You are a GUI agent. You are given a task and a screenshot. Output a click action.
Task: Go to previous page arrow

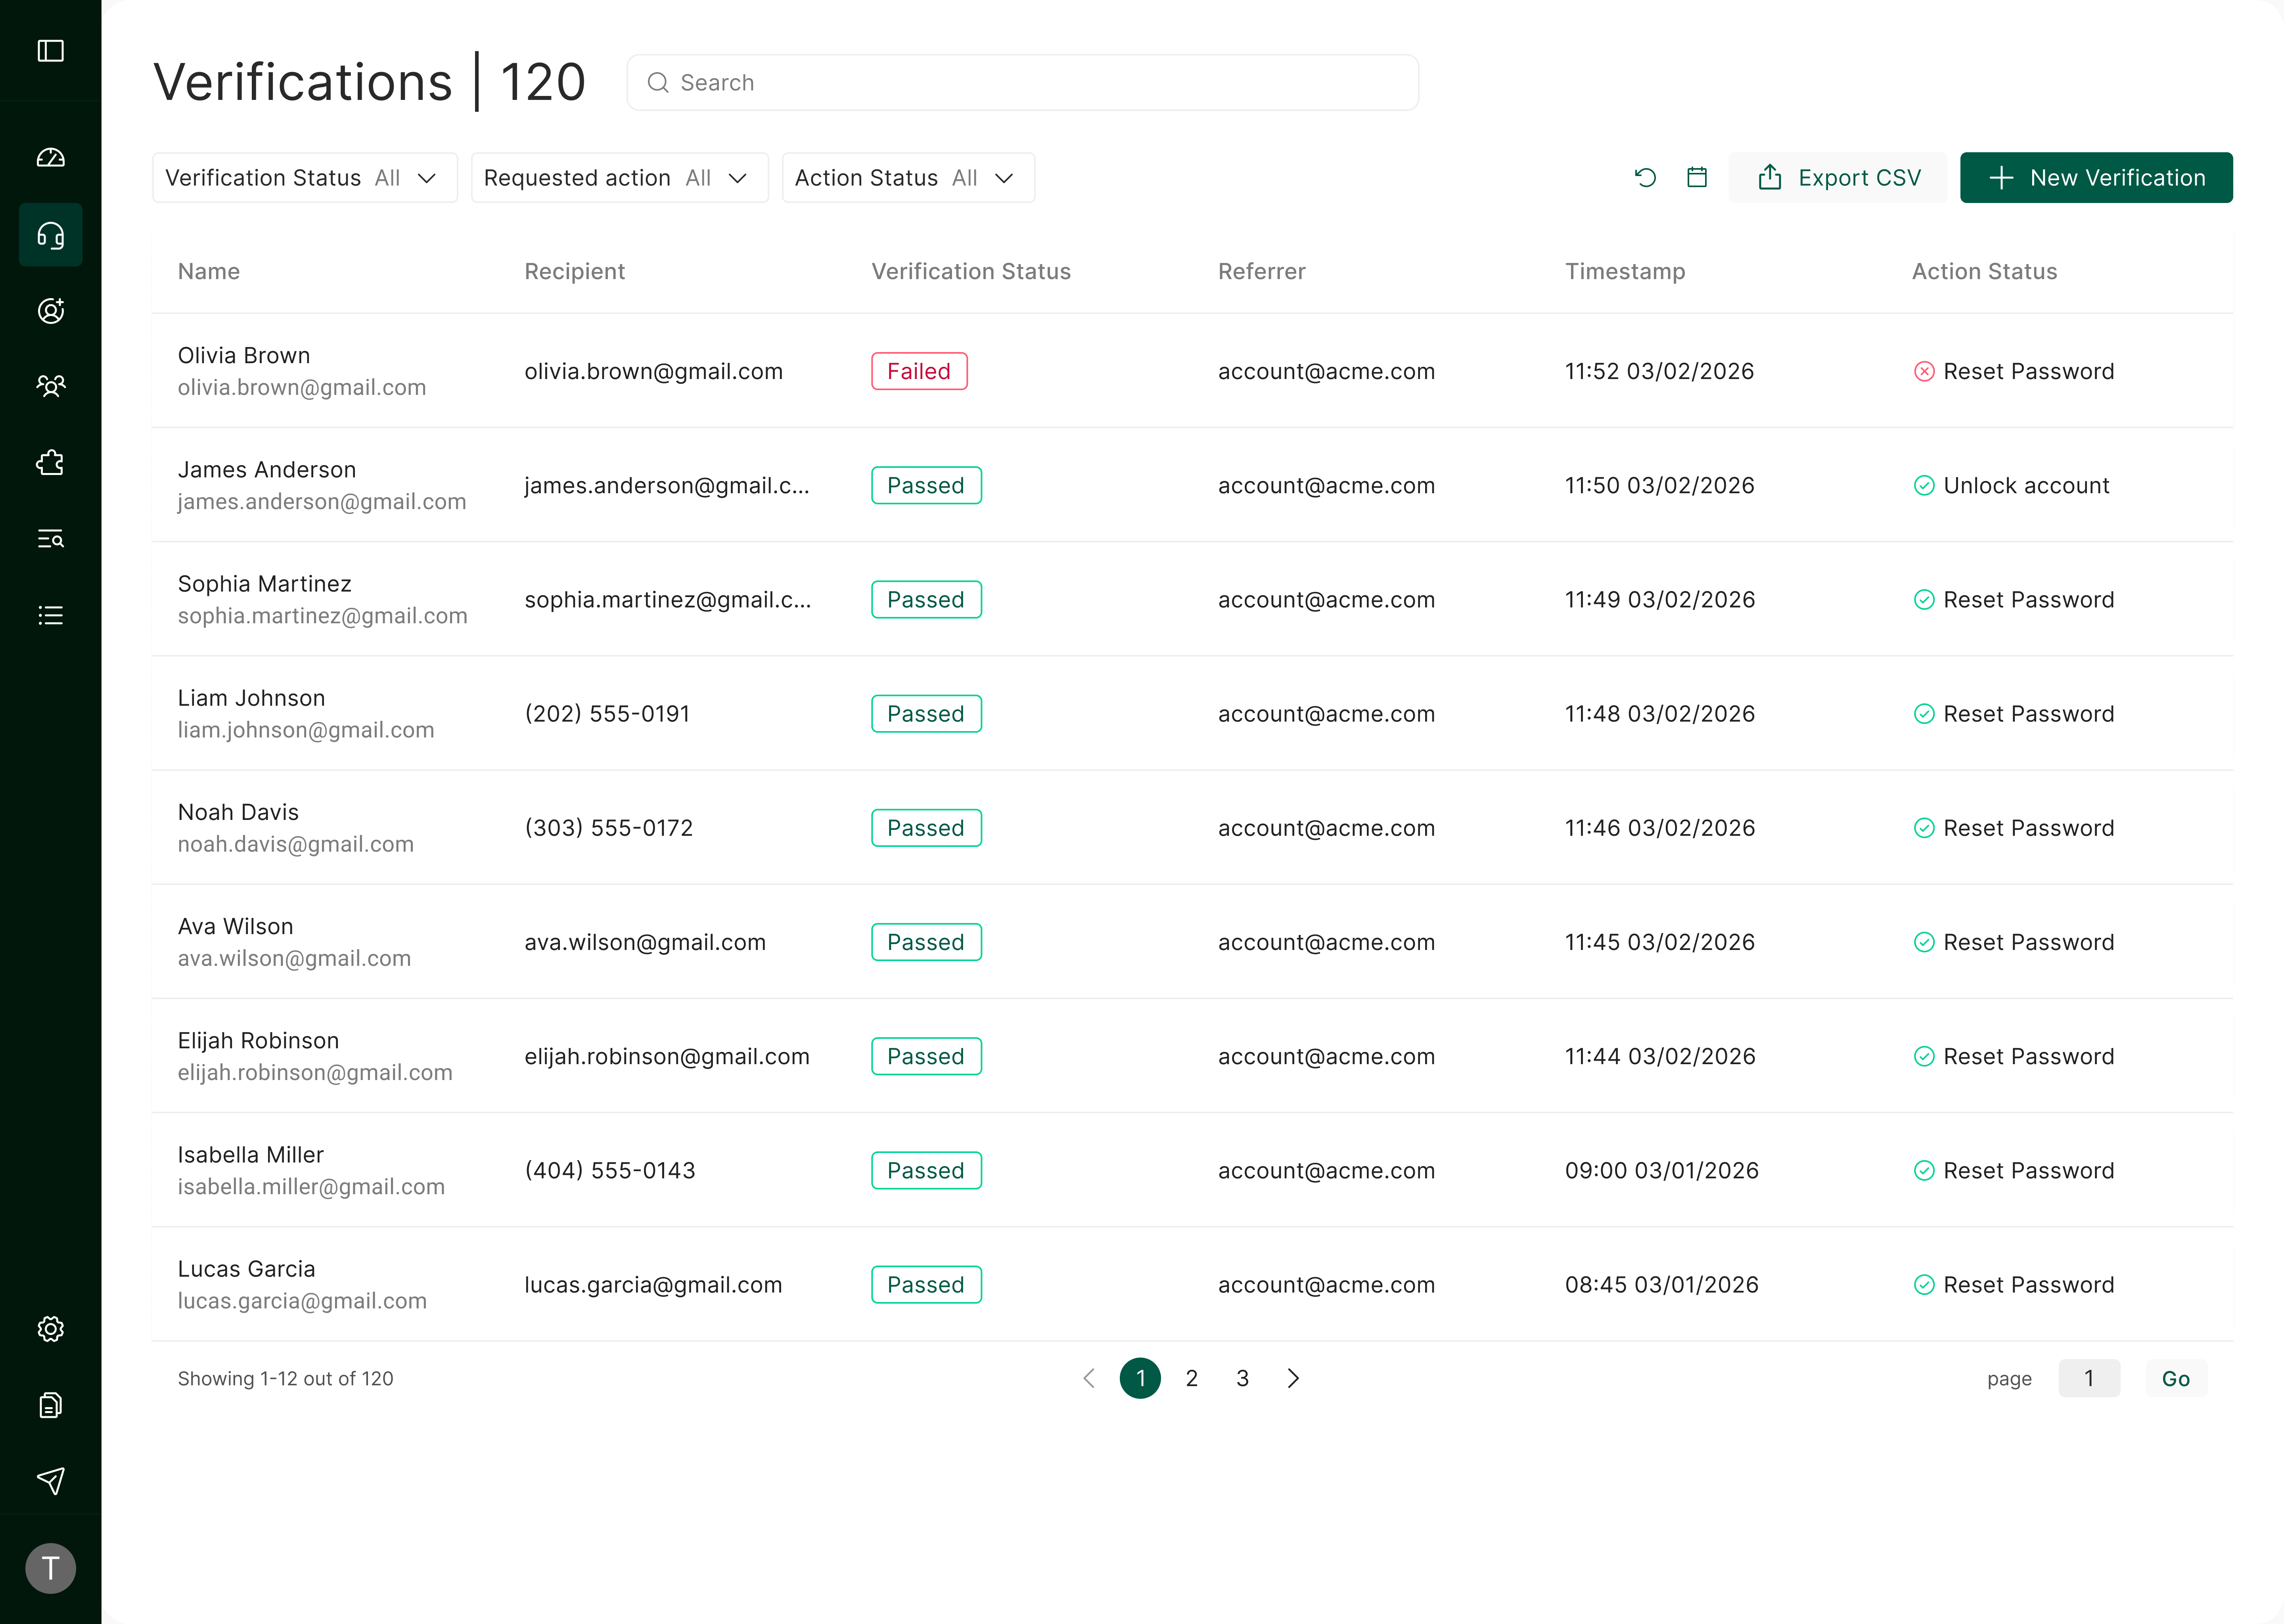(1089, 1379)
